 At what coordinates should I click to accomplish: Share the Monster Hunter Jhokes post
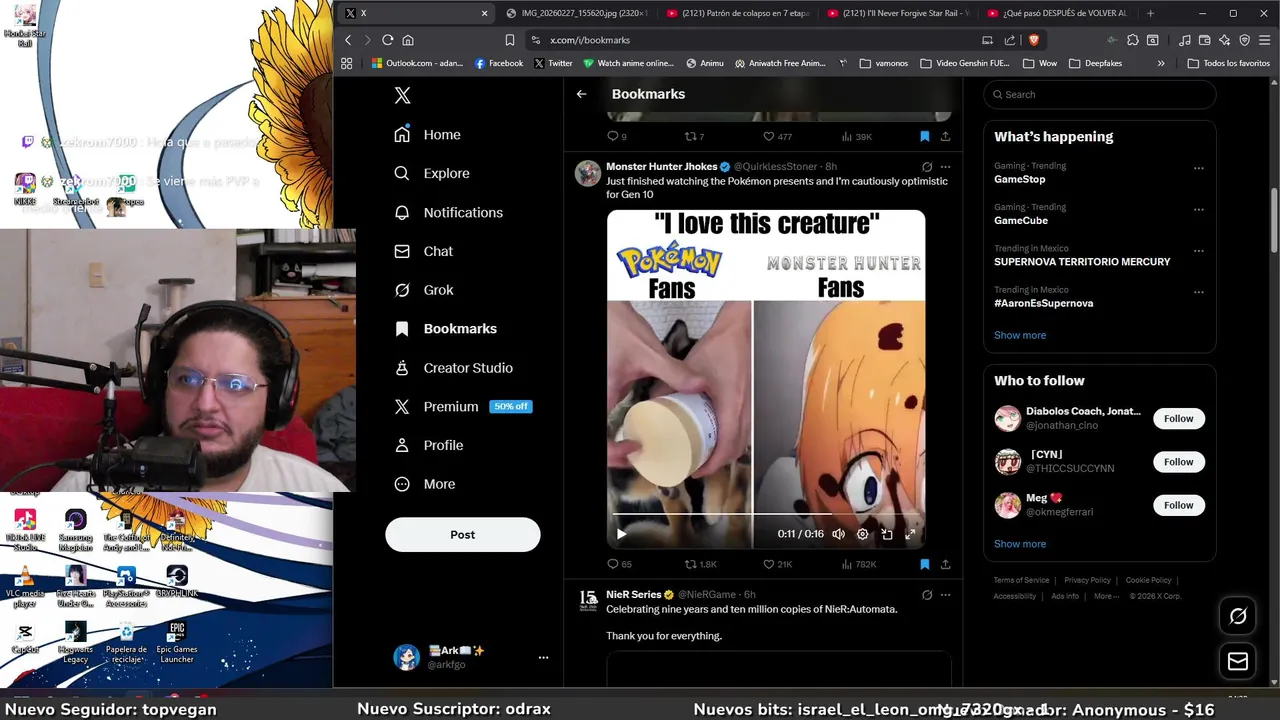coord(945,564)
